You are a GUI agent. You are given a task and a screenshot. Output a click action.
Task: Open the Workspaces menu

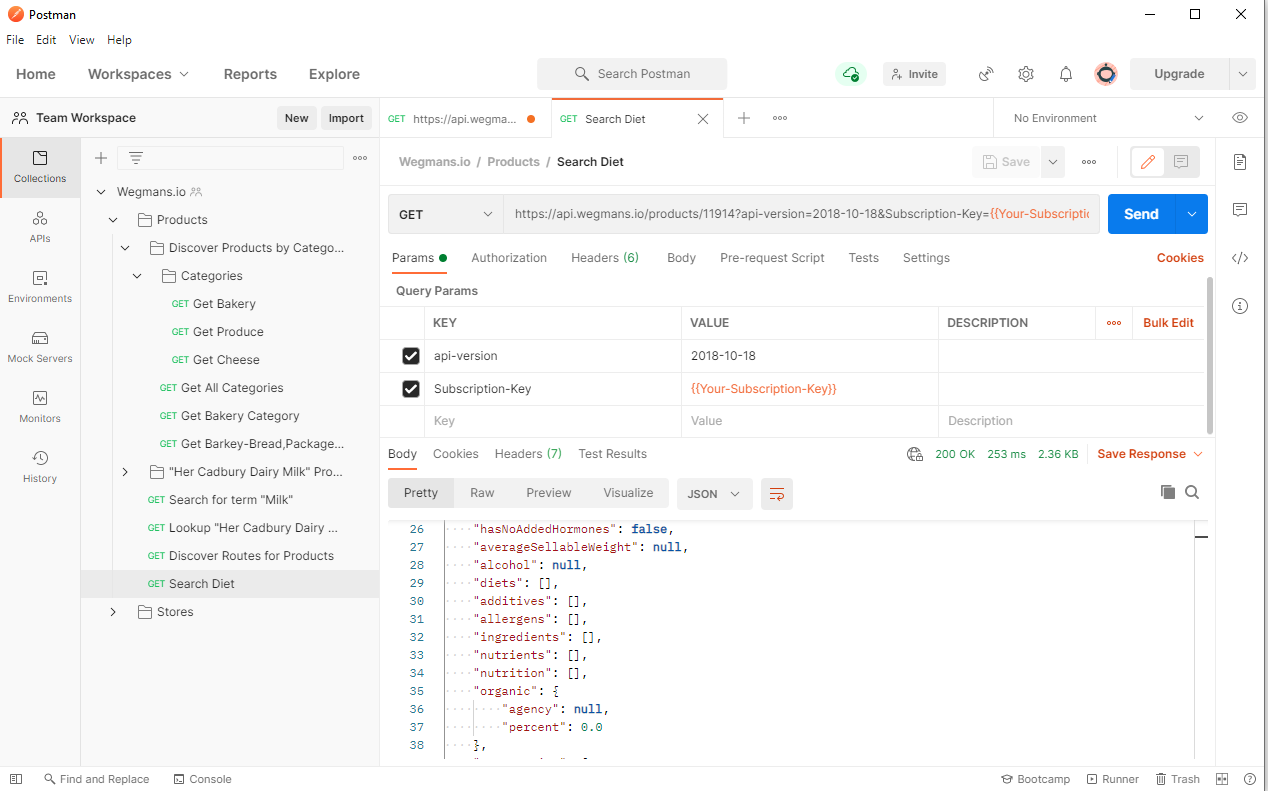[x=138, y=74]
